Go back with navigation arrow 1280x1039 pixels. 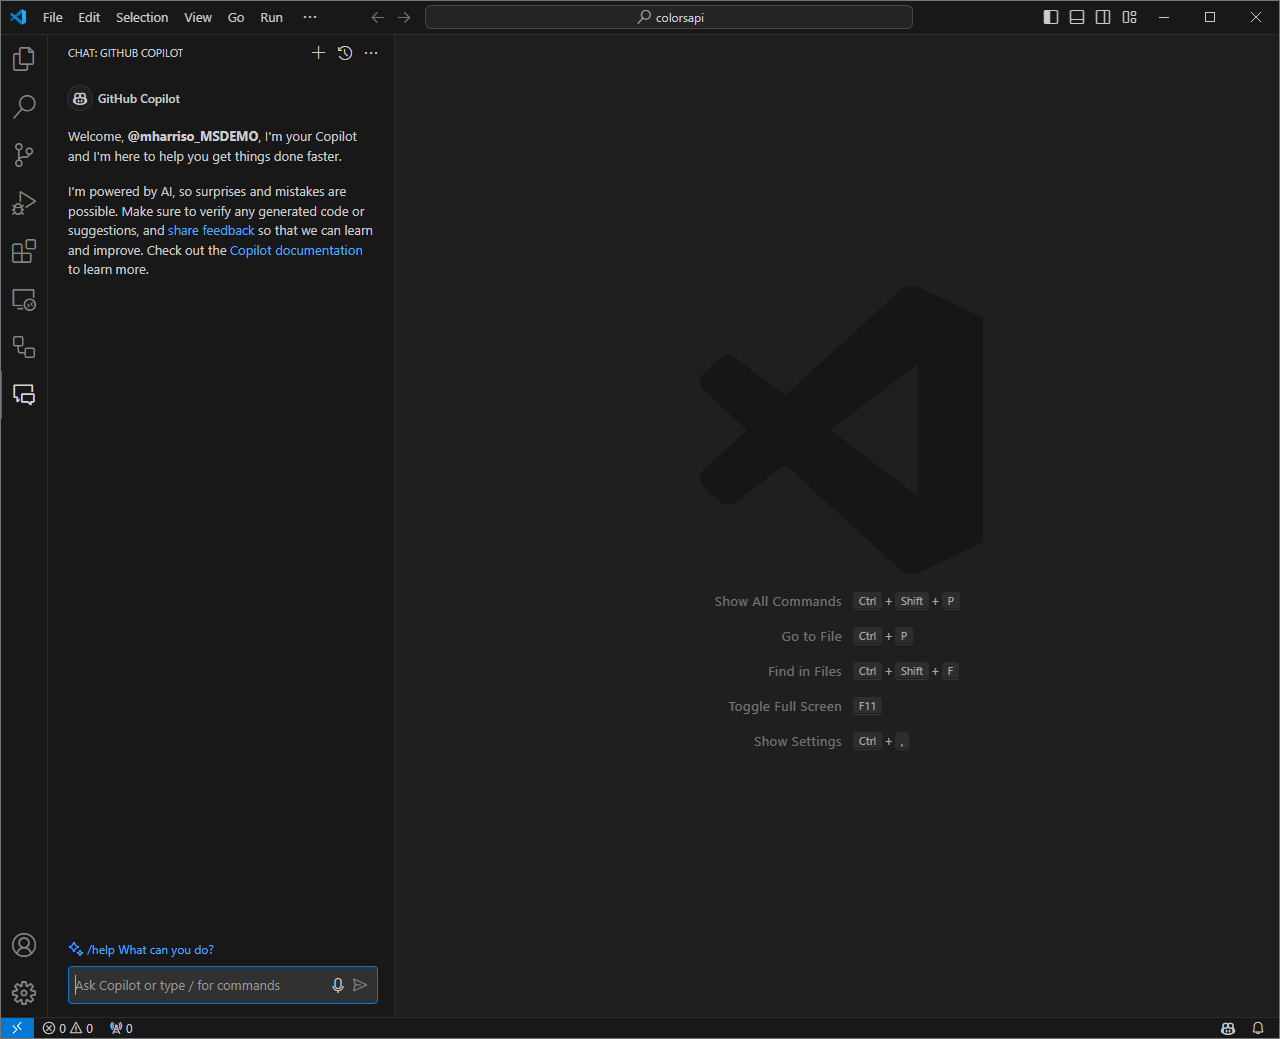tap(377, 17)
